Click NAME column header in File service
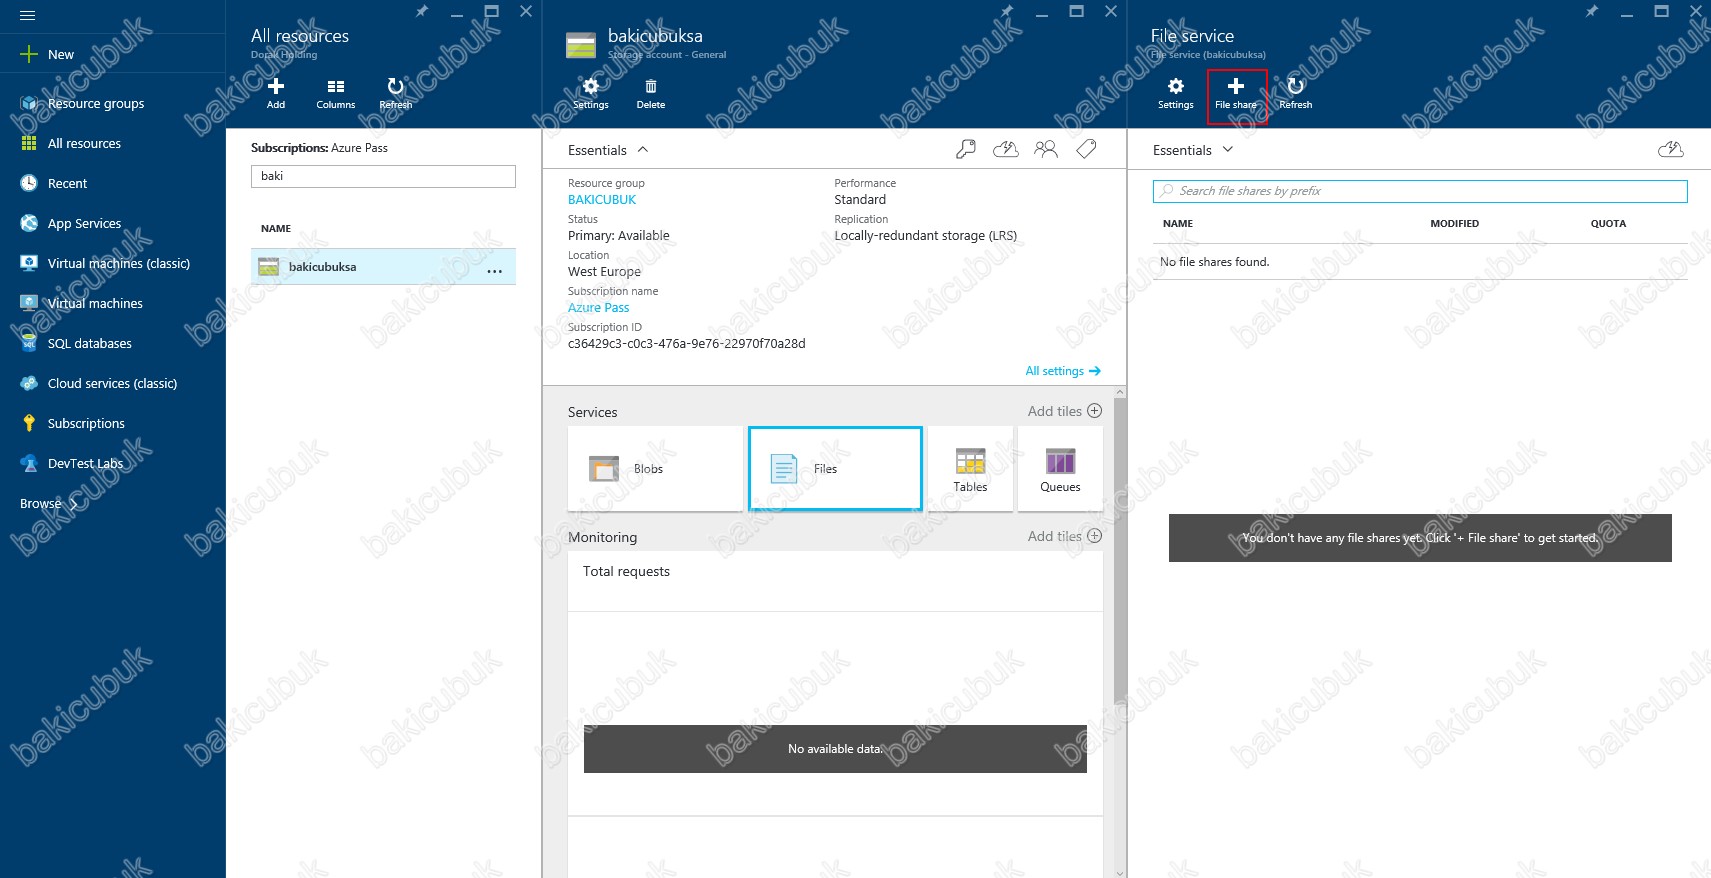The height and width of the screenshot is (878, 1711). 1178,224
